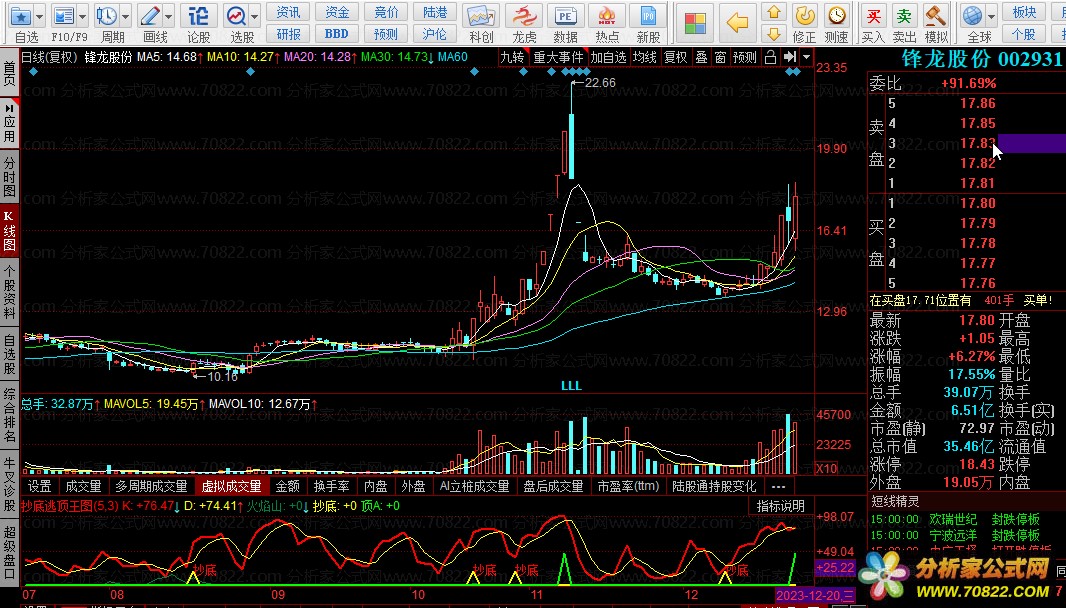This screenshot has height=608, width=1066.
Task: Open the 首页 home sidebar tab
Action: (10, 73)
